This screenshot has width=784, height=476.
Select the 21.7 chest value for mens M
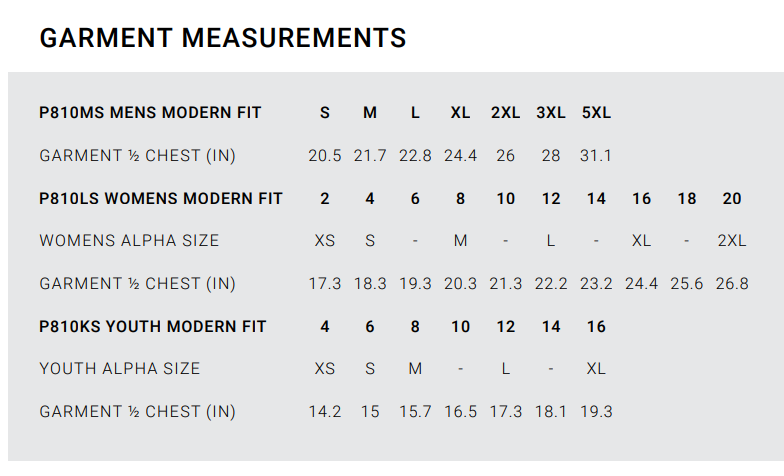pos(370,156)
